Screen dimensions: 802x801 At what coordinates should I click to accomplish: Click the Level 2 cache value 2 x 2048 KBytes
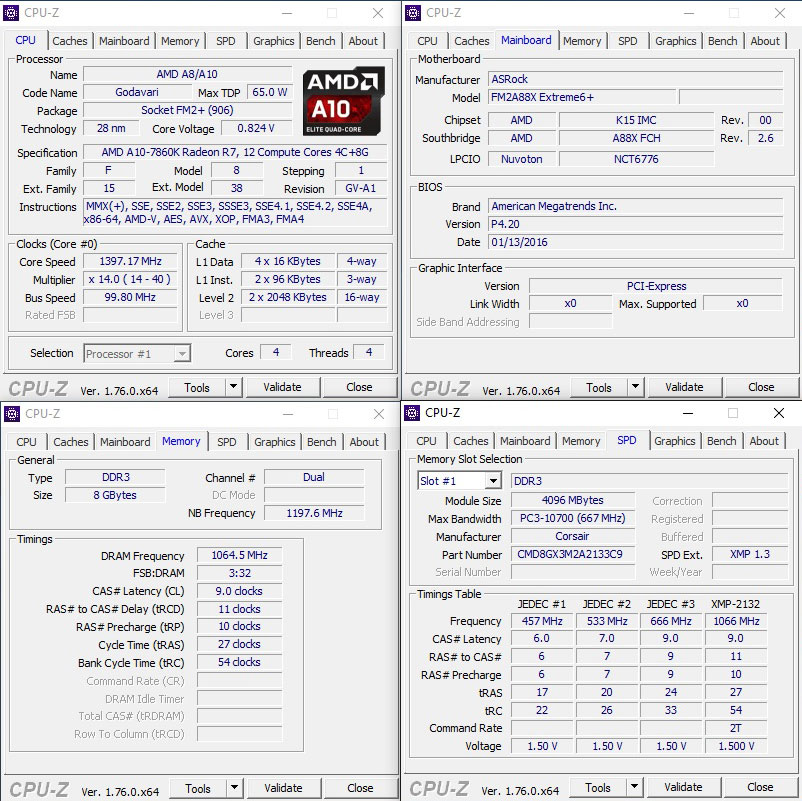pyautogui.click(x=288, y=297)
